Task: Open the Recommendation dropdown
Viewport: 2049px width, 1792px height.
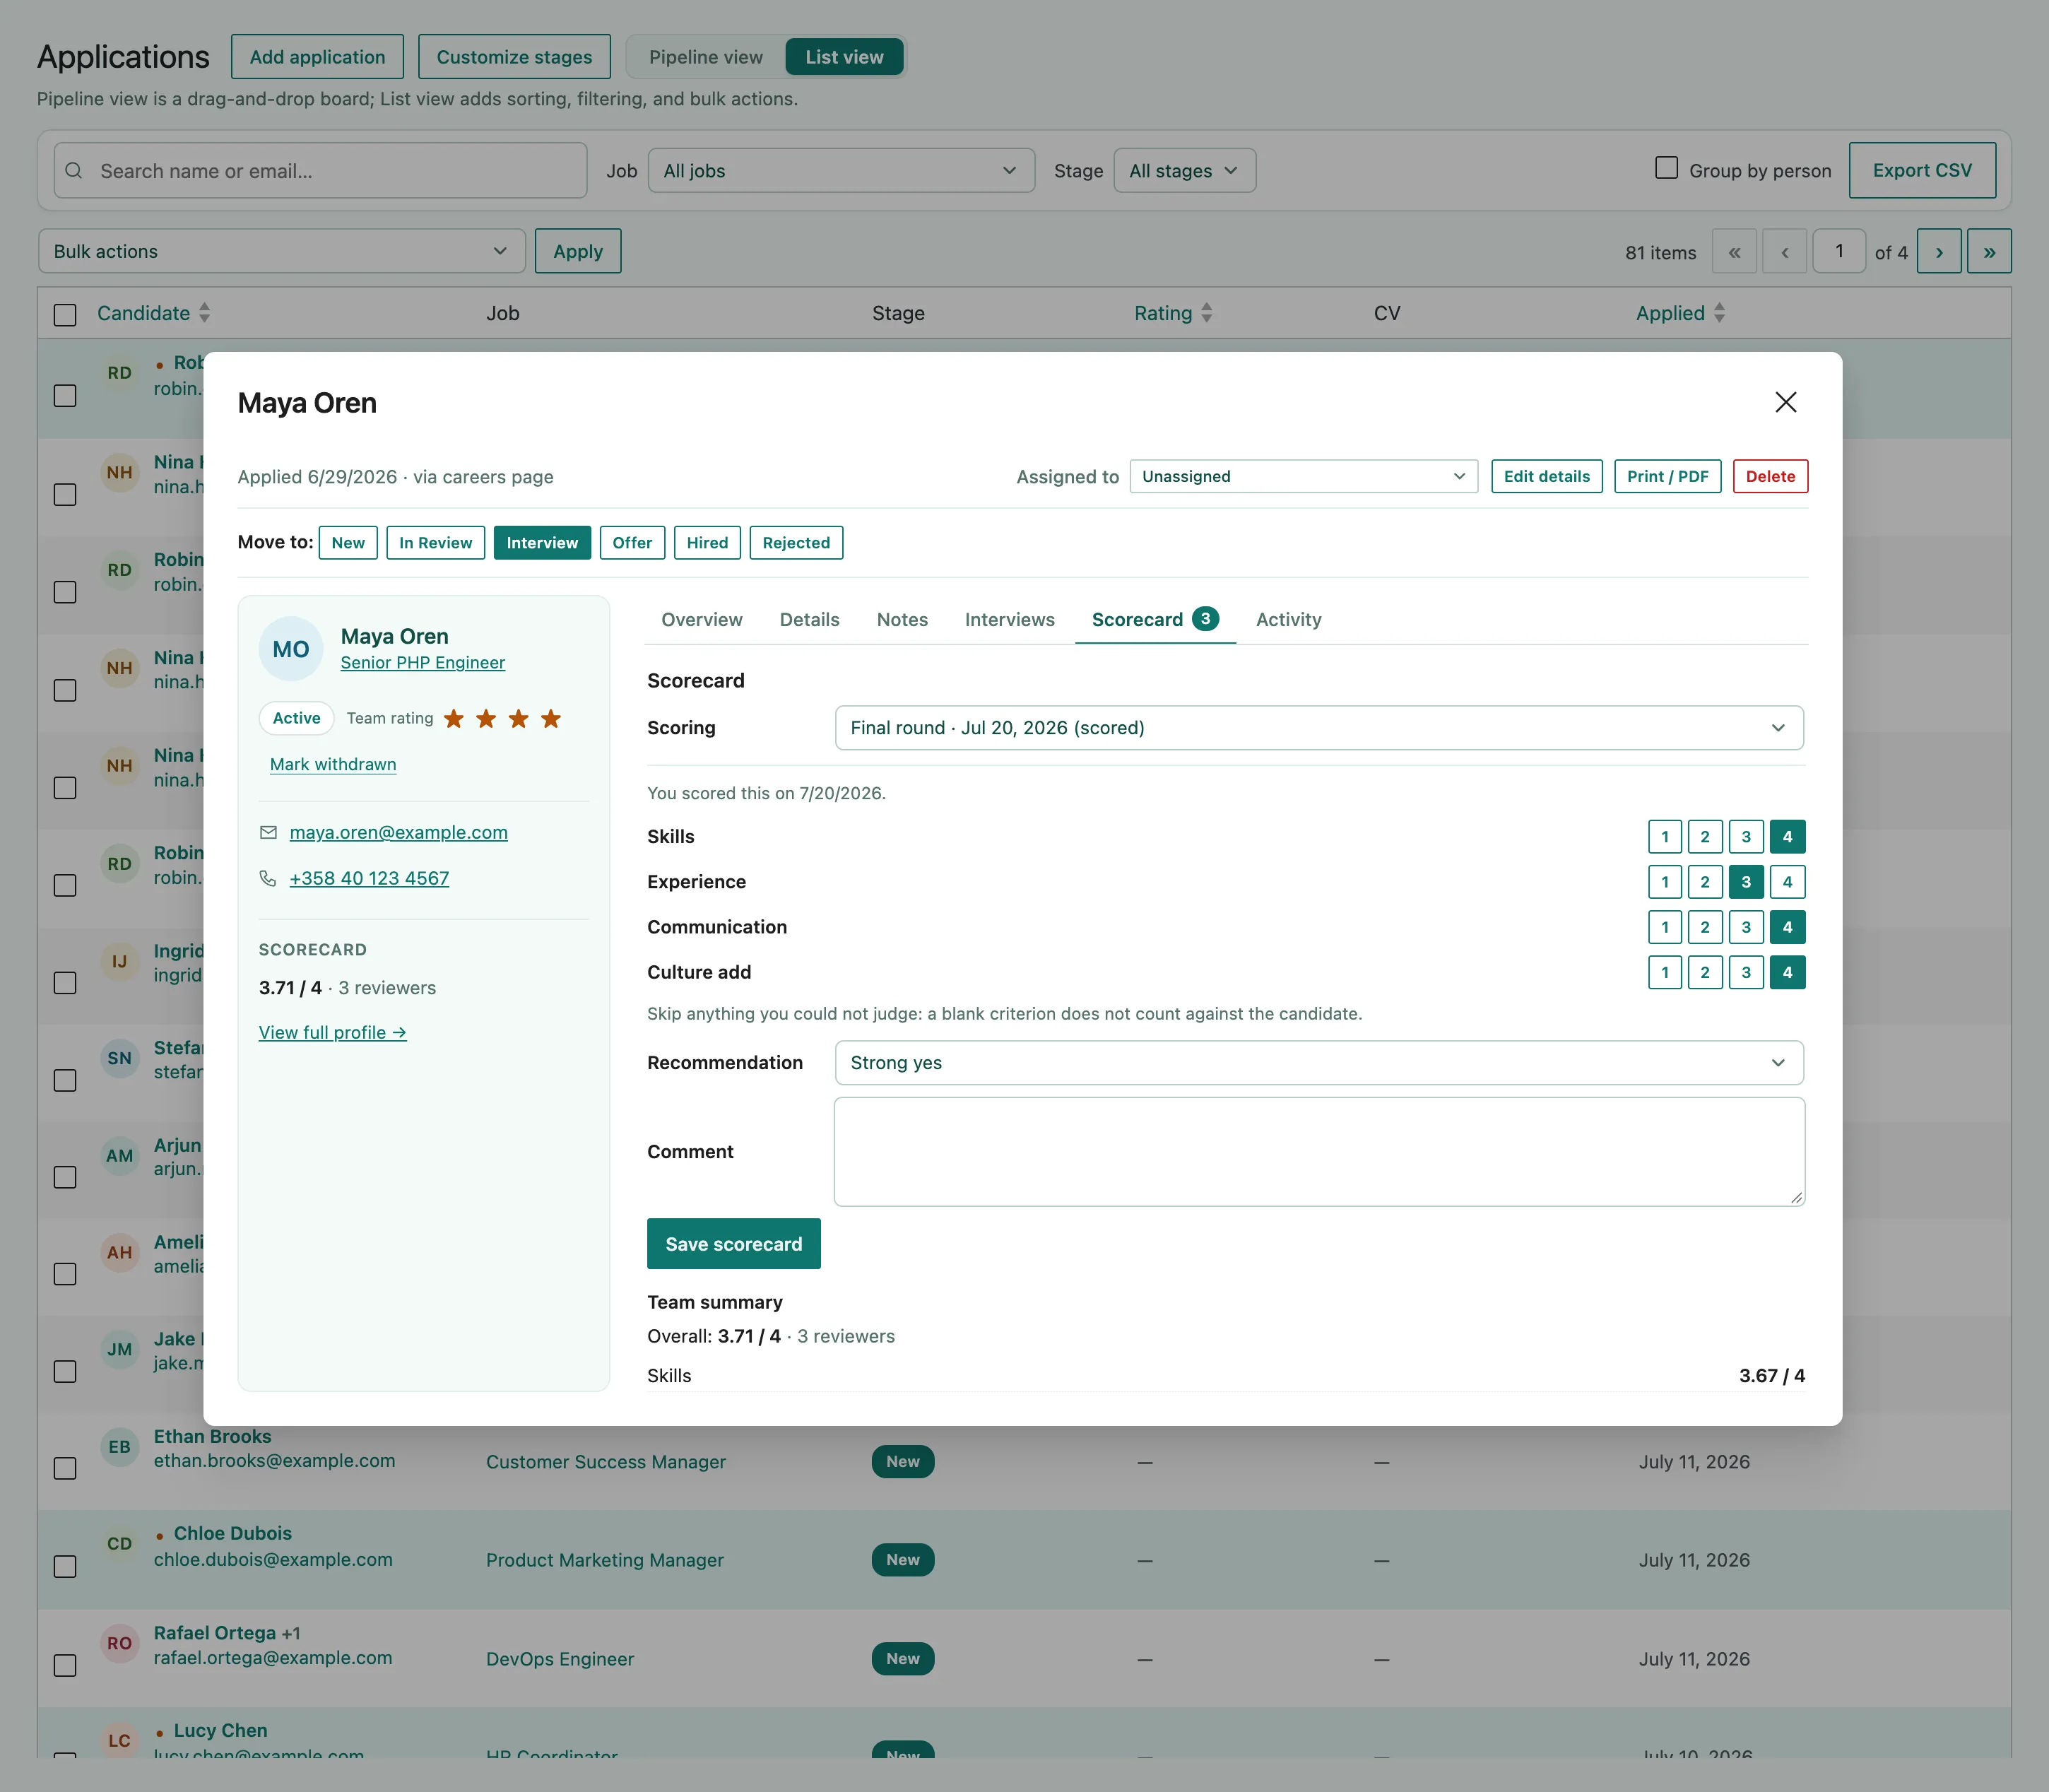Action: (x=1319, y=1063)
